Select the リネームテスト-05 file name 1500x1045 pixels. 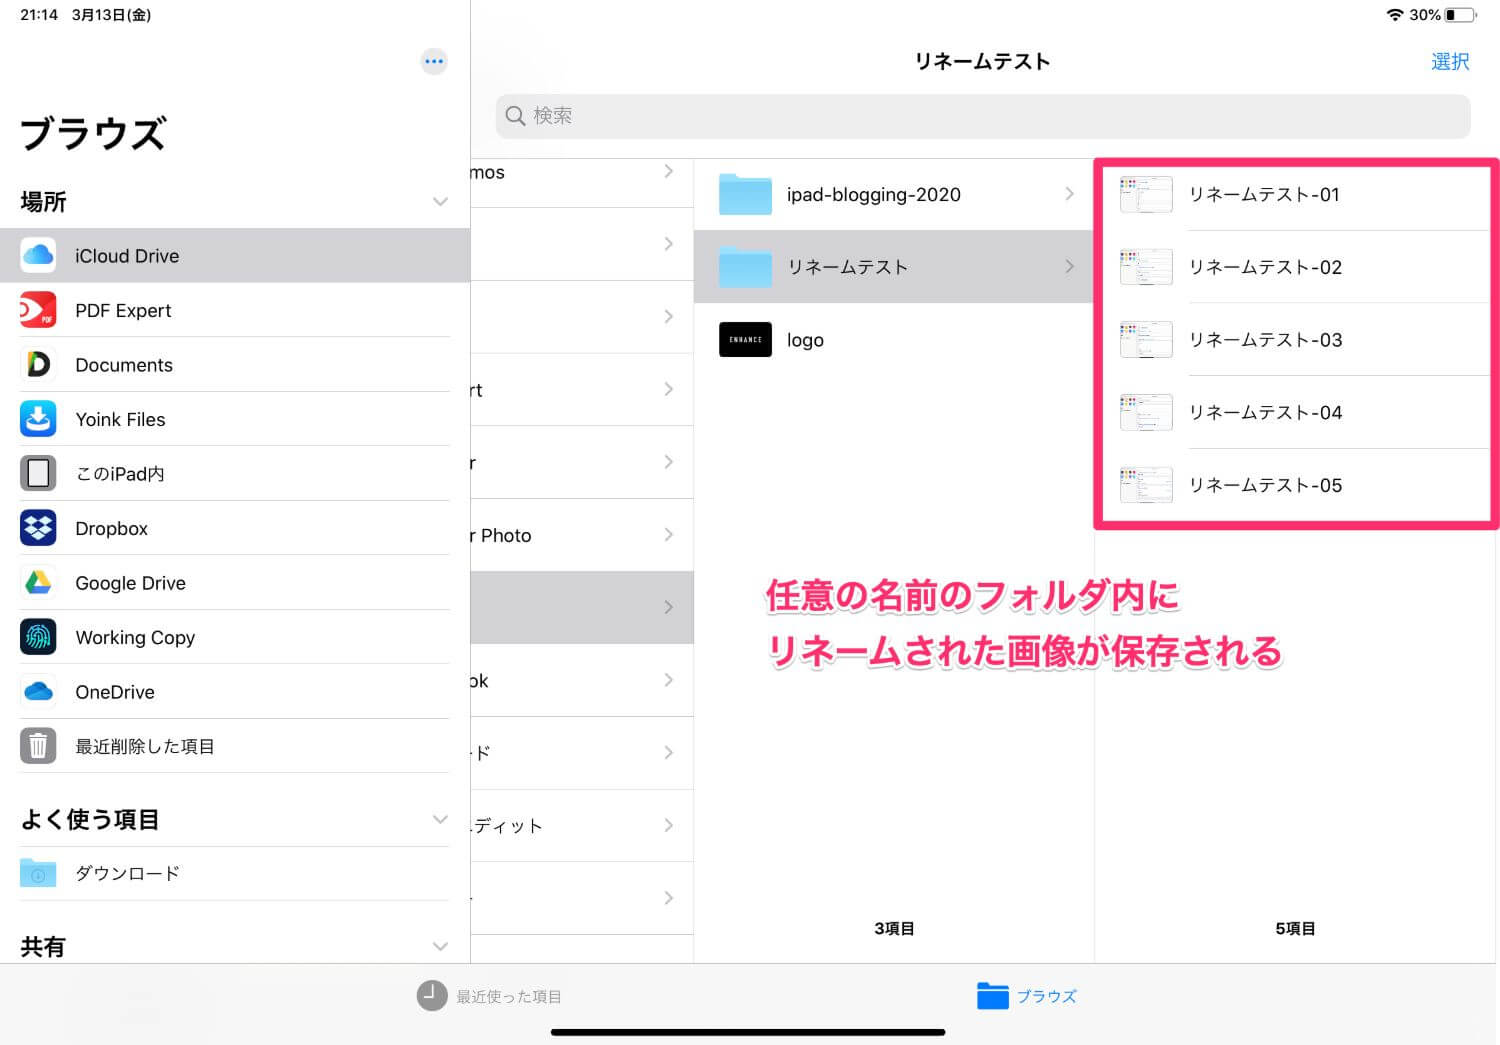pos(1265,485)
